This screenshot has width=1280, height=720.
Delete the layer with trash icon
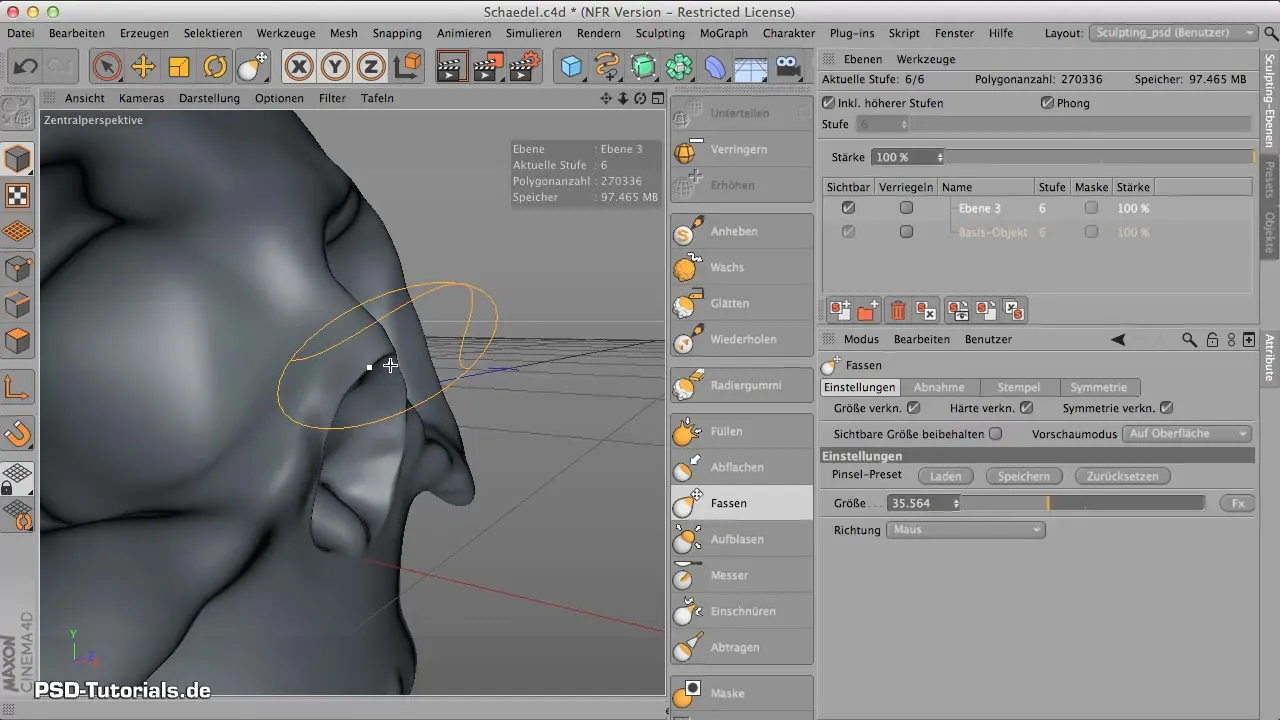click(898, 311)
